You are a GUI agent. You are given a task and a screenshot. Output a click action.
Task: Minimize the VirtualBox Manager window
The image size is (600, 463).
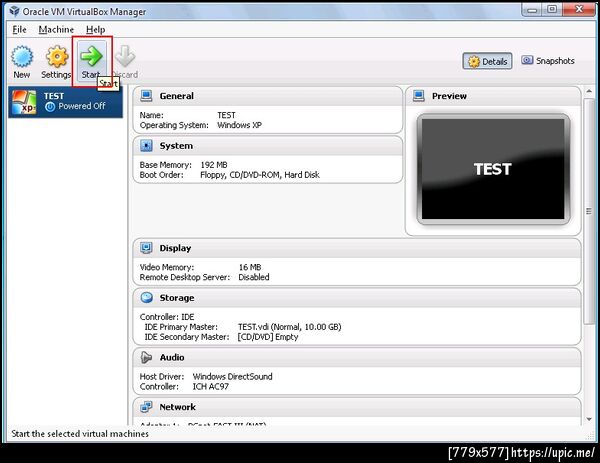tap(532, 9)
